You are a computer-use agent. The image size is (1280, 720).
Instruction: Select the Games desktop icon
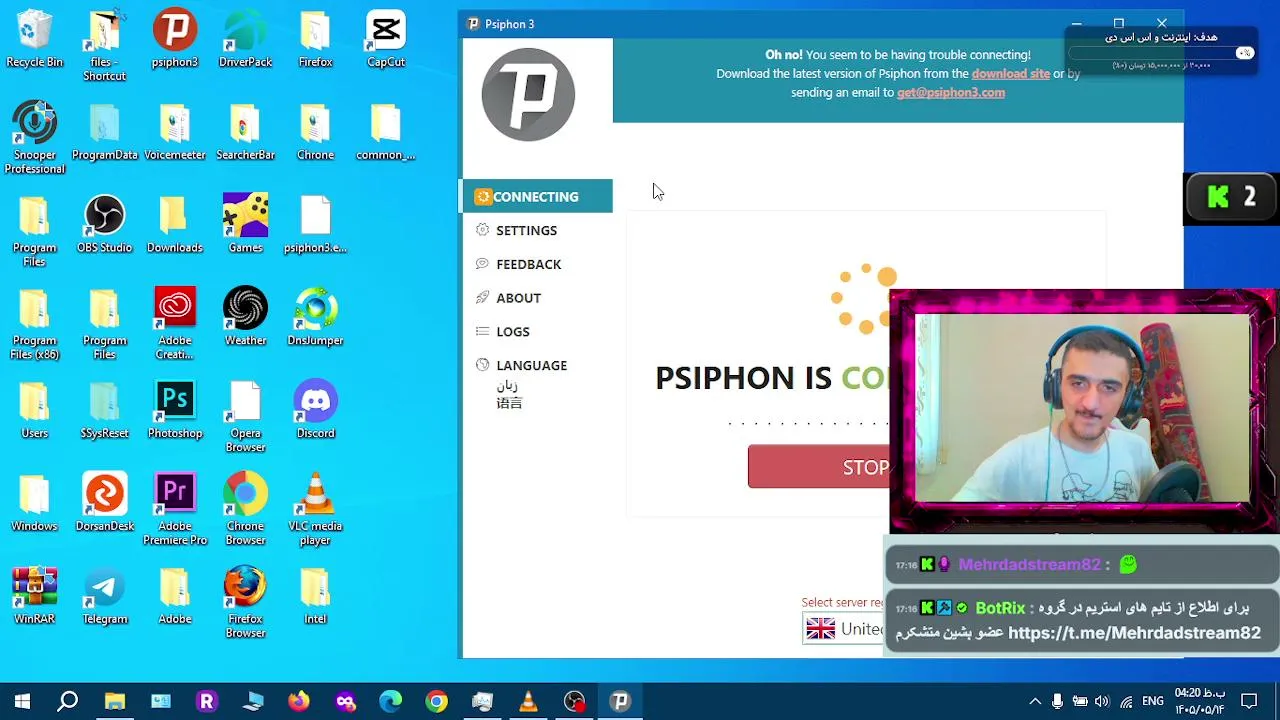point(245,225)
